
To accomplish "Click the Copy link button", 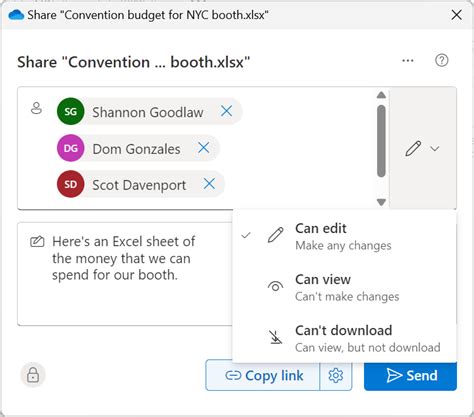I will (263, 375).
